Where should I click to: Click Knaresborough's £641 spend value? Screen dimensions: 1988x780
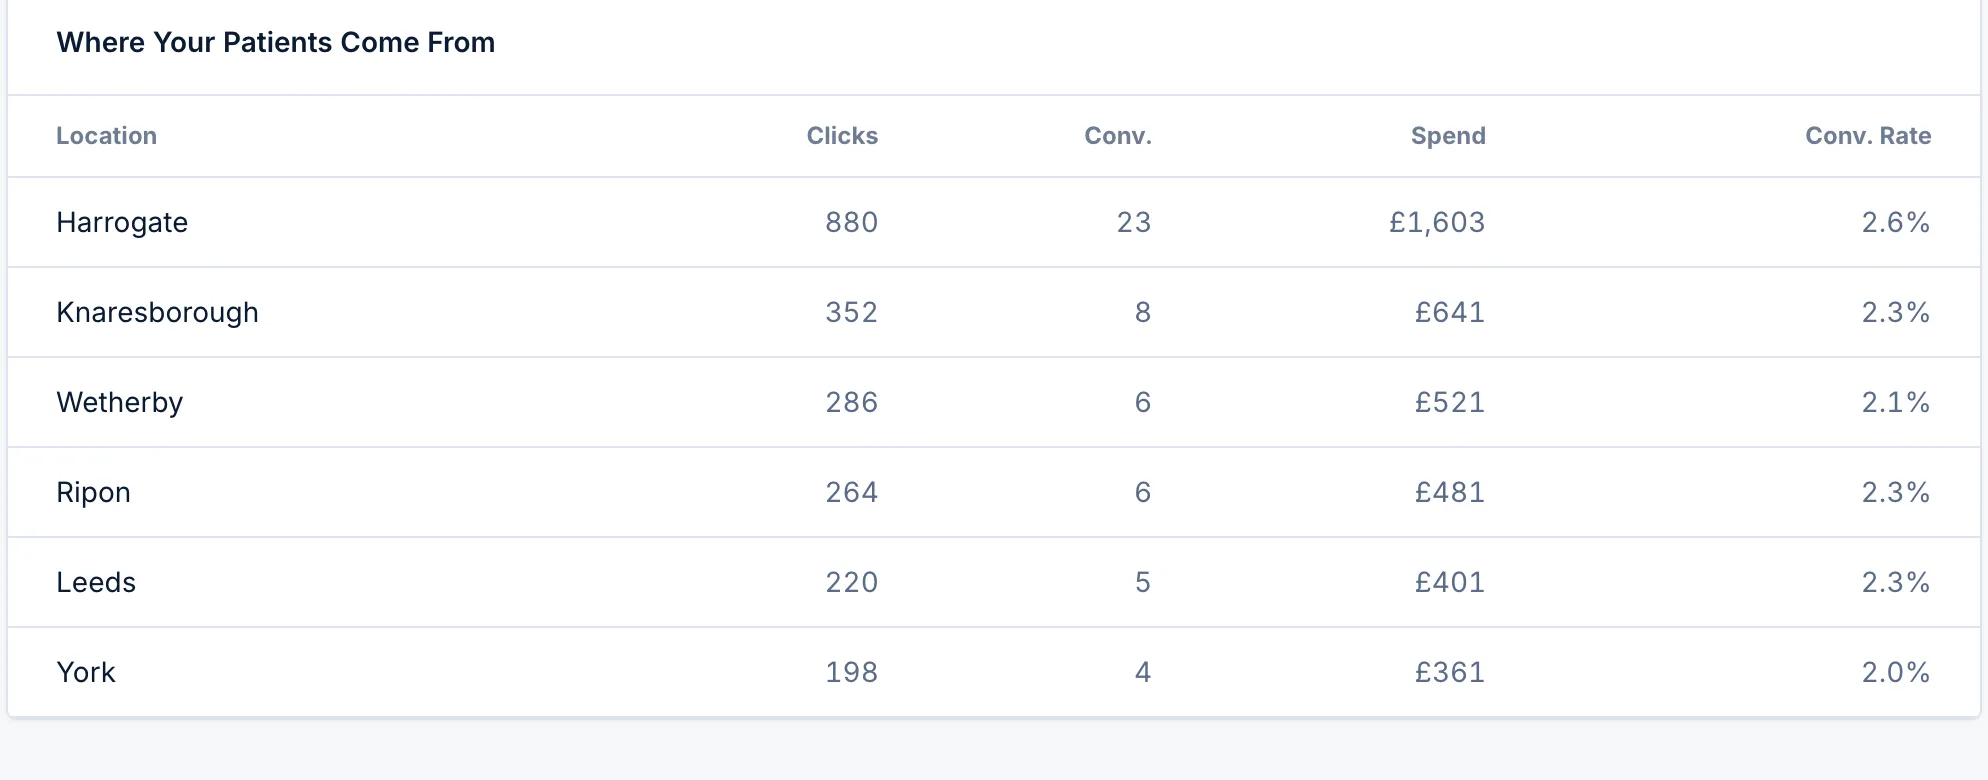[x=1450, y=312]
